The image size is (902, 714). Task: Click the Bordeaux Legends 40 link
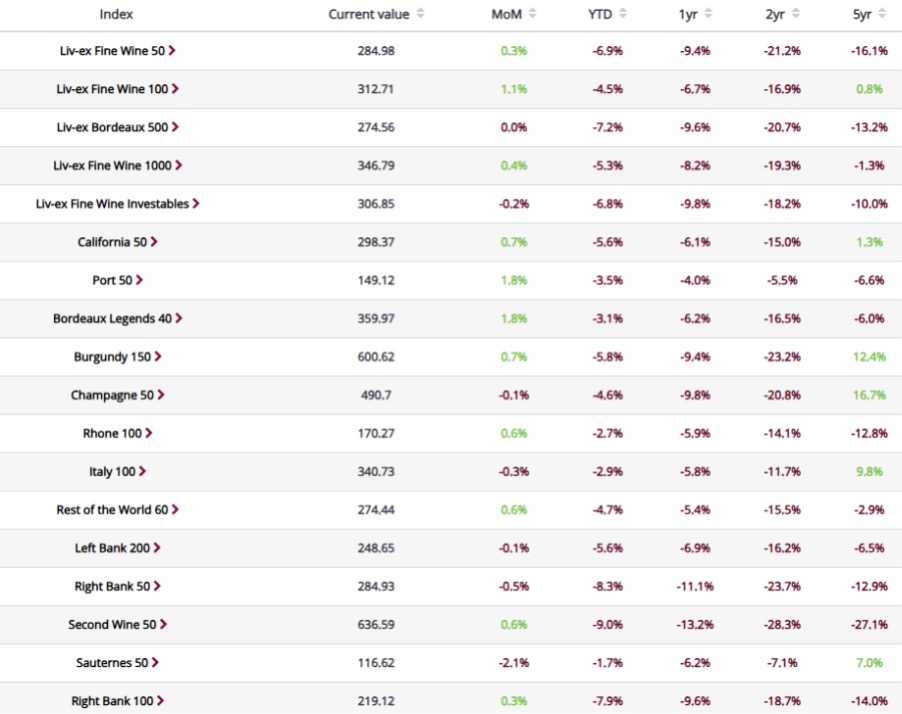pyautogui.click(x=111, y=319)
